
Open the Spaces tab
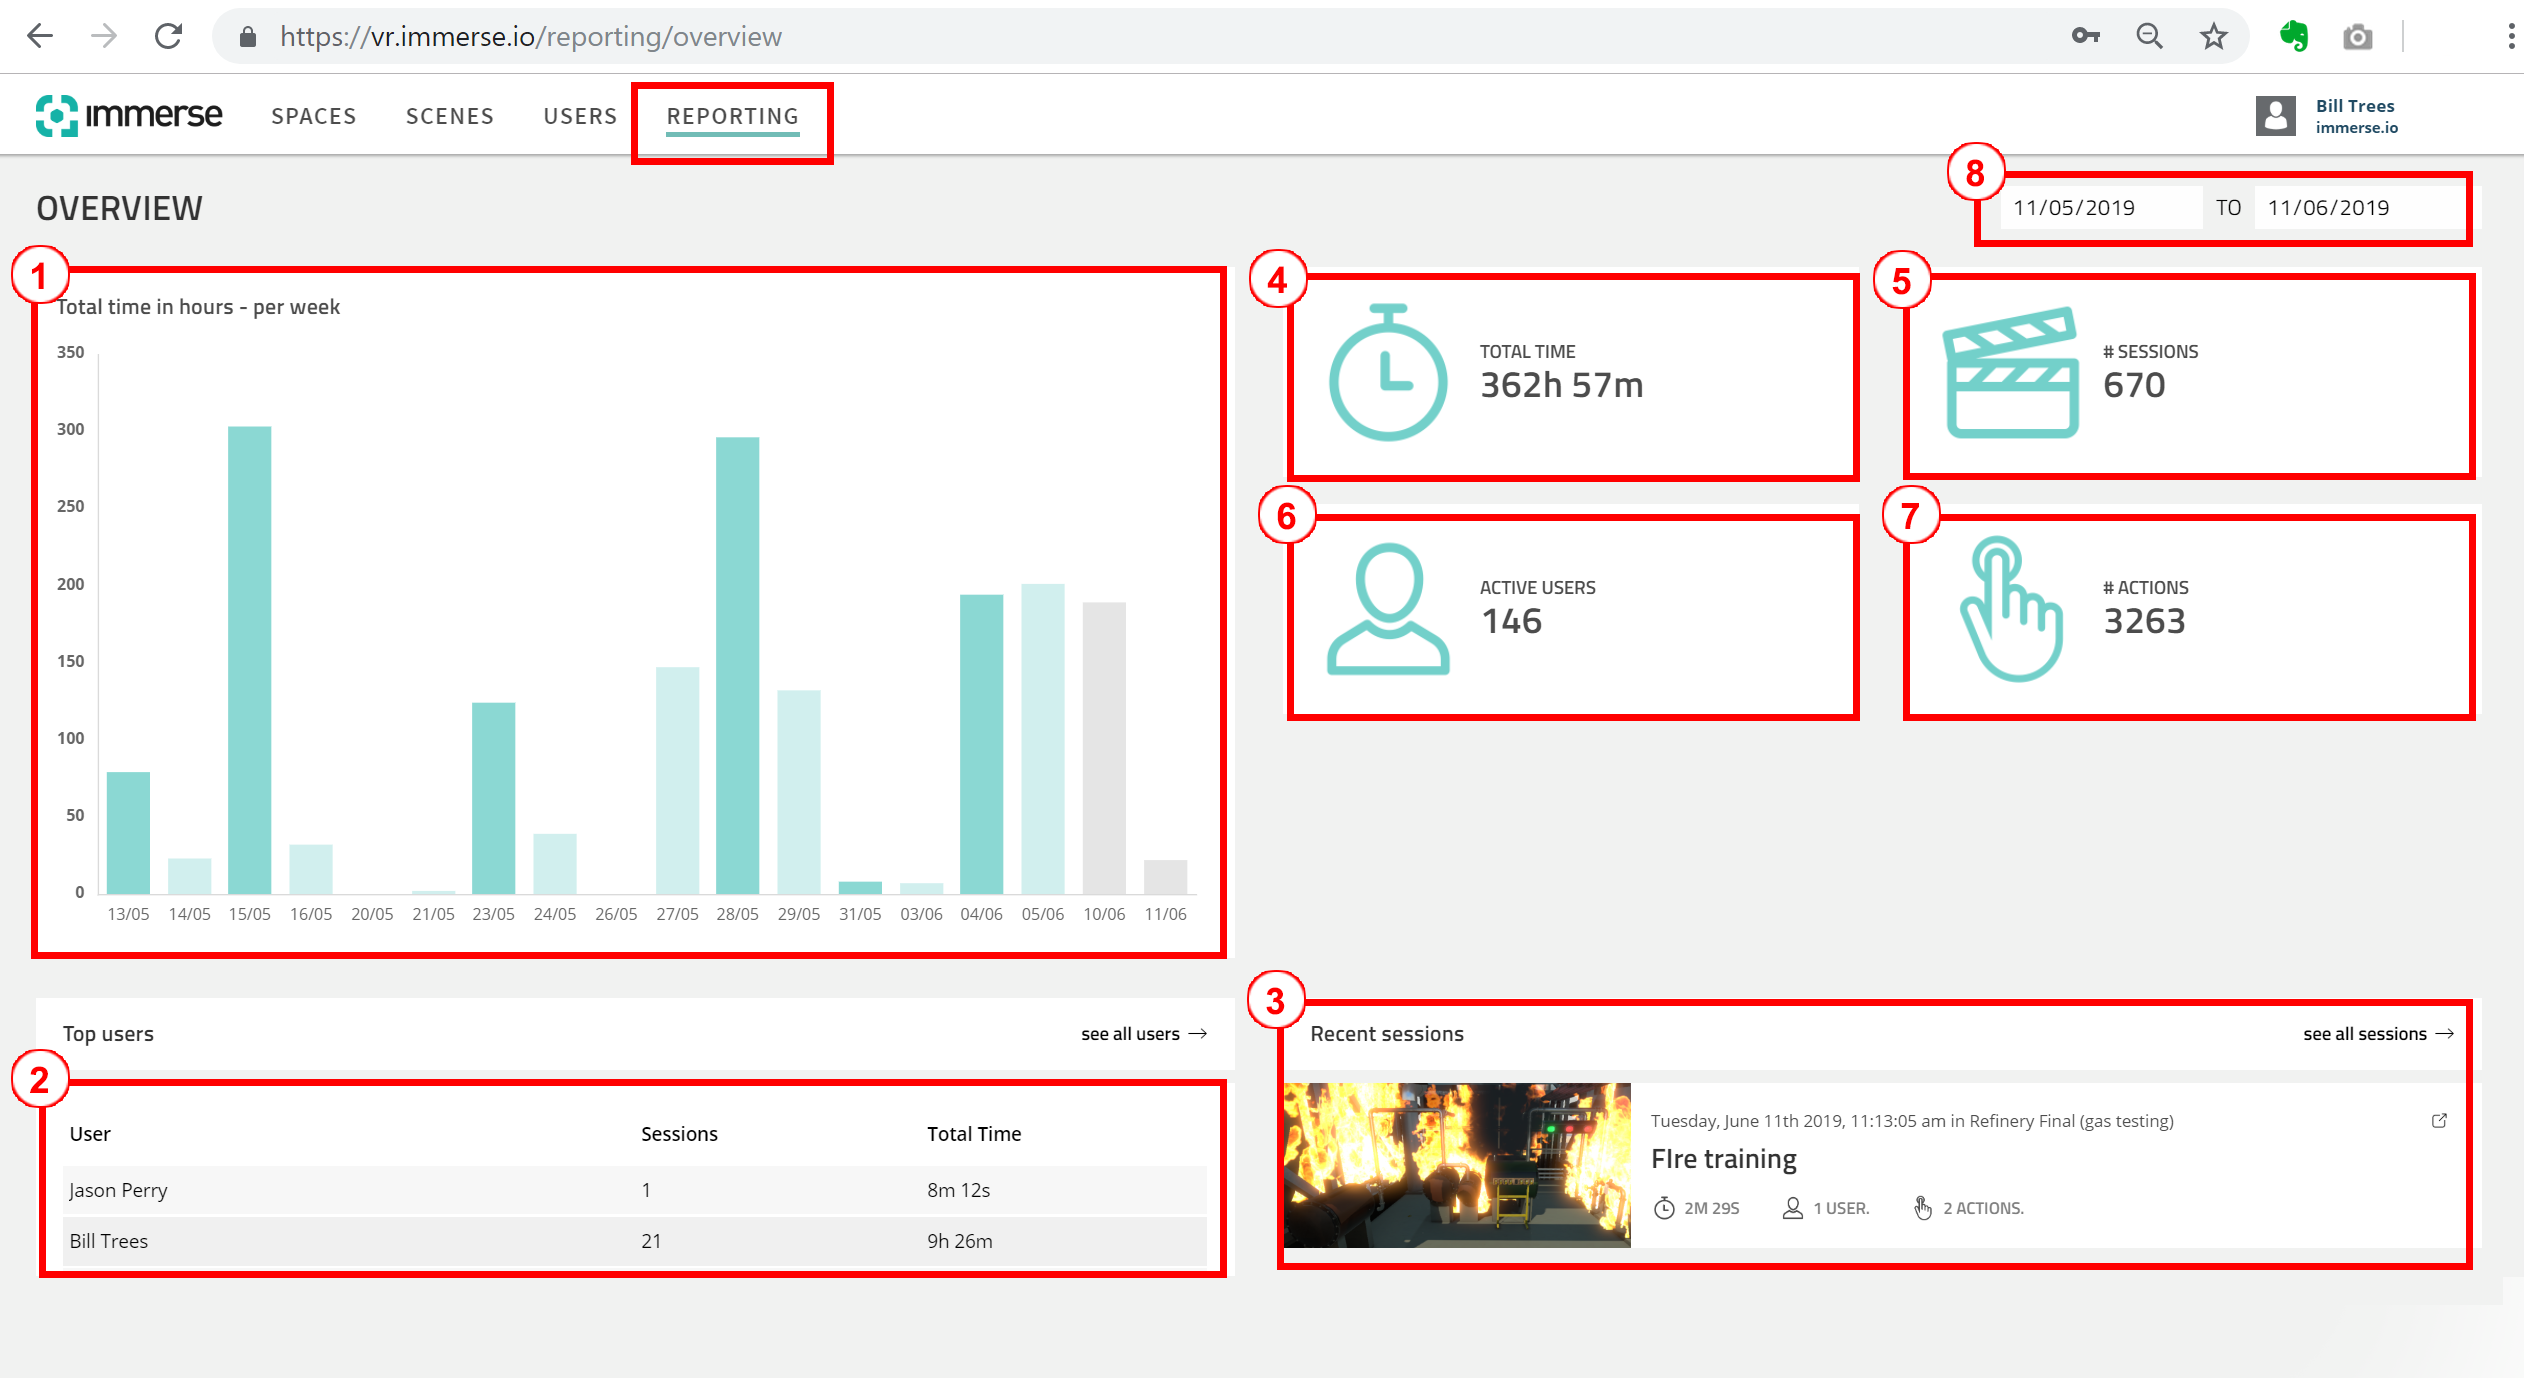click(313, 116)
